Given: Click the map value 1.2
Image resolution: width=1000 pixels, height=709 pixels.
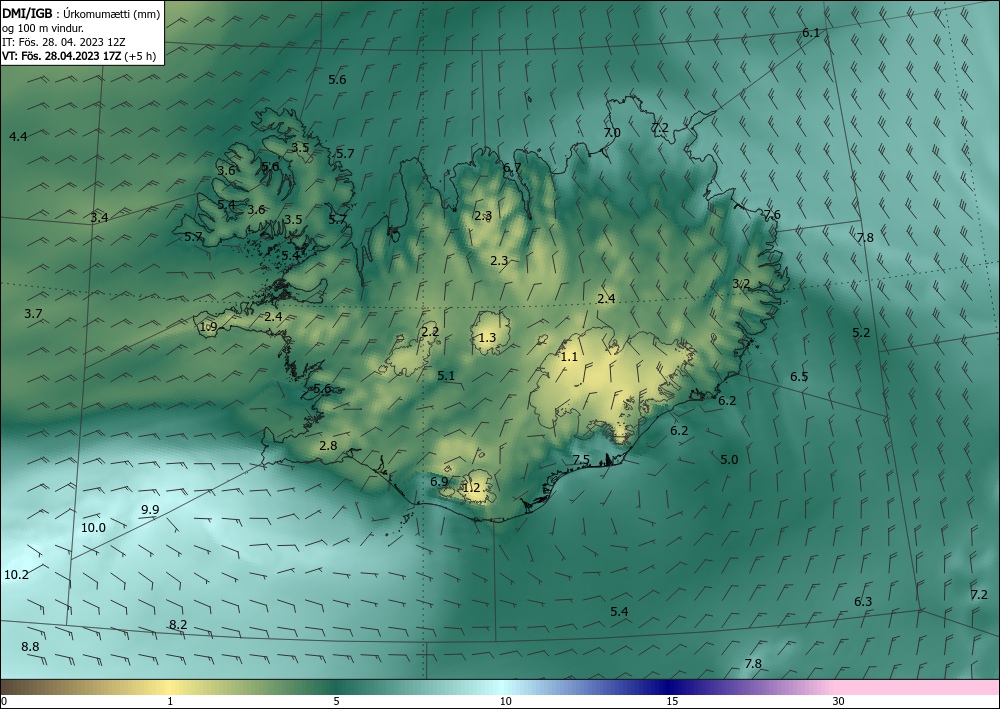Looking at the screenshot, I should (x=471, y=488).
